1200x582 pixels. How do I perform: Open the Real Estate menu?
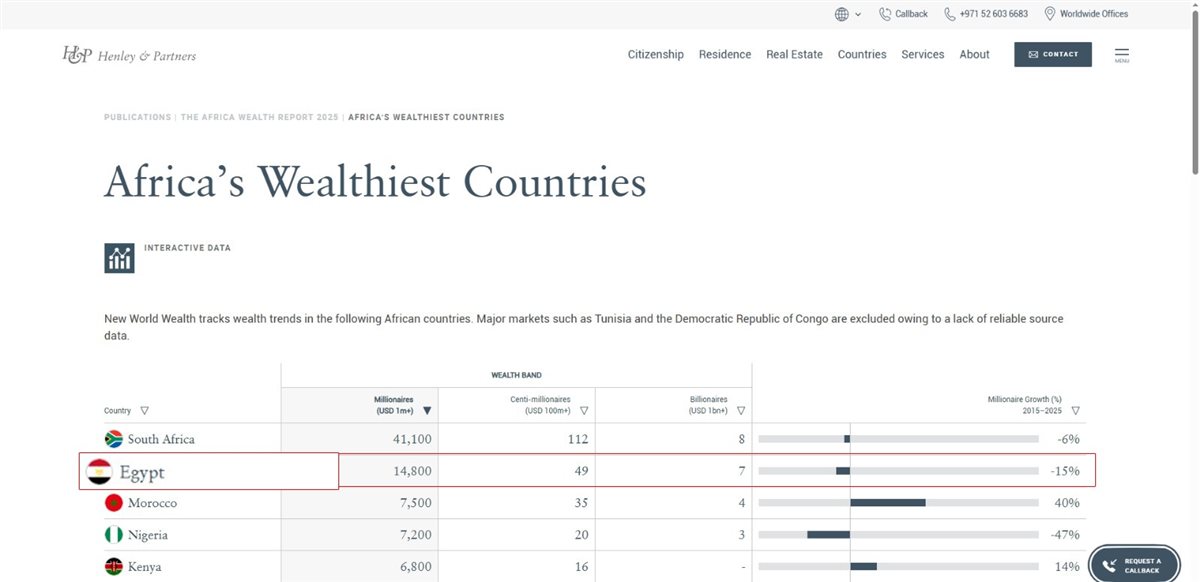(794, 55)
